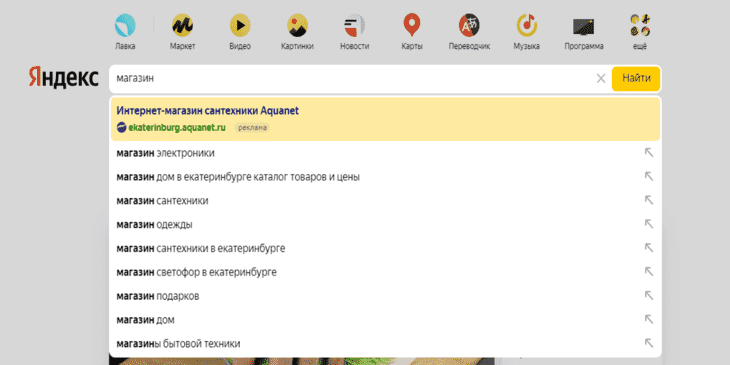
Task: Open the Новости service icon
Action: pyautogui.click(x=355, y=25)
